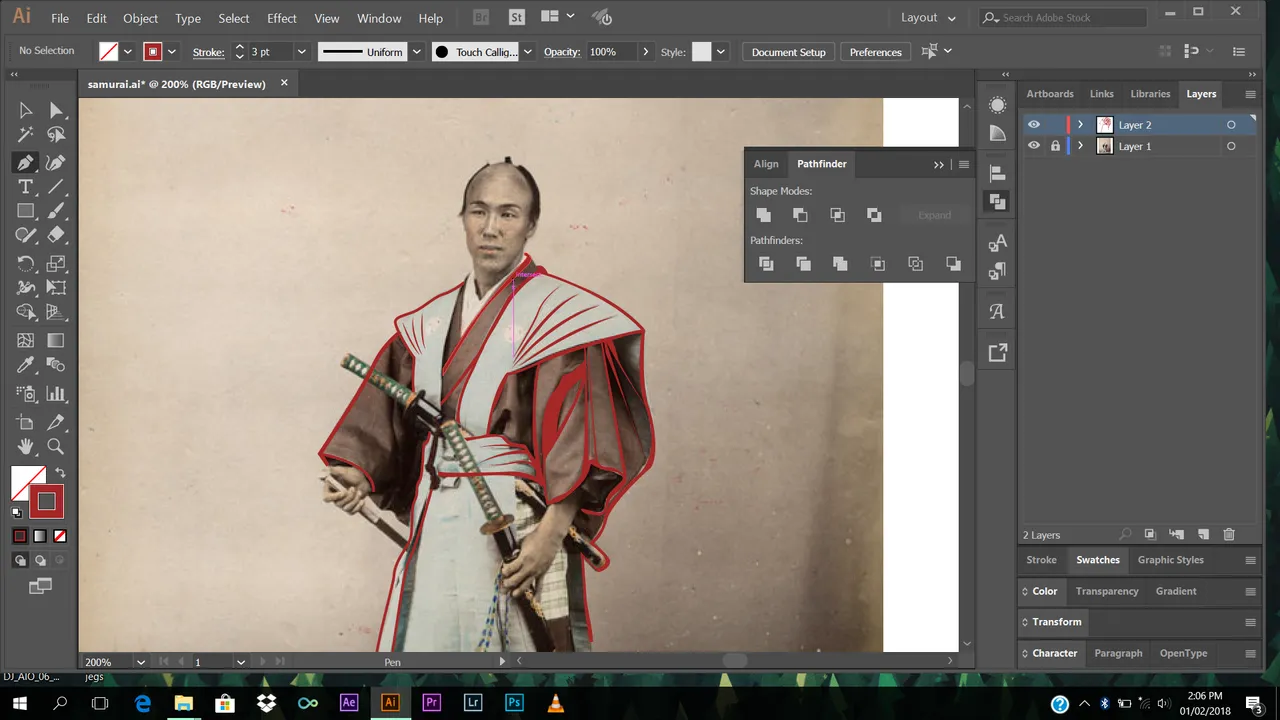This screenshot has height=720, width=1280.
Task: Open stroke weight dropdown
Action: pyautogui.click(x=301, y=52)
